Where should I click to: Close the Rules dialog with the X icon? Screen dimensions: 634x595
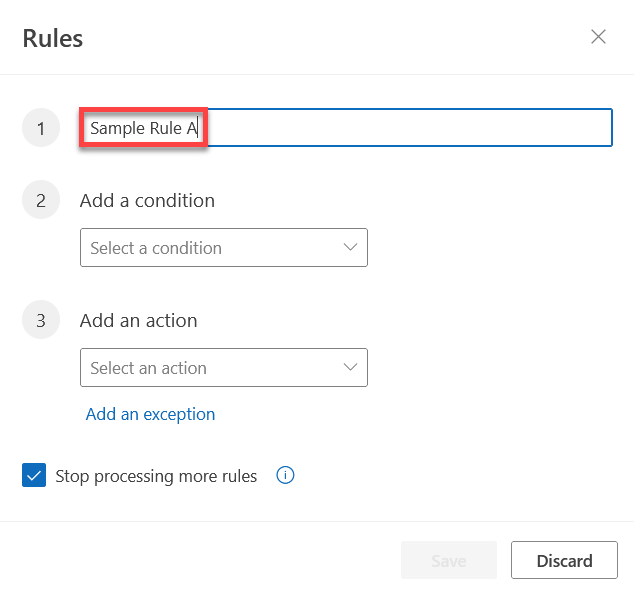pyautogui.click(x=598, y=37)
